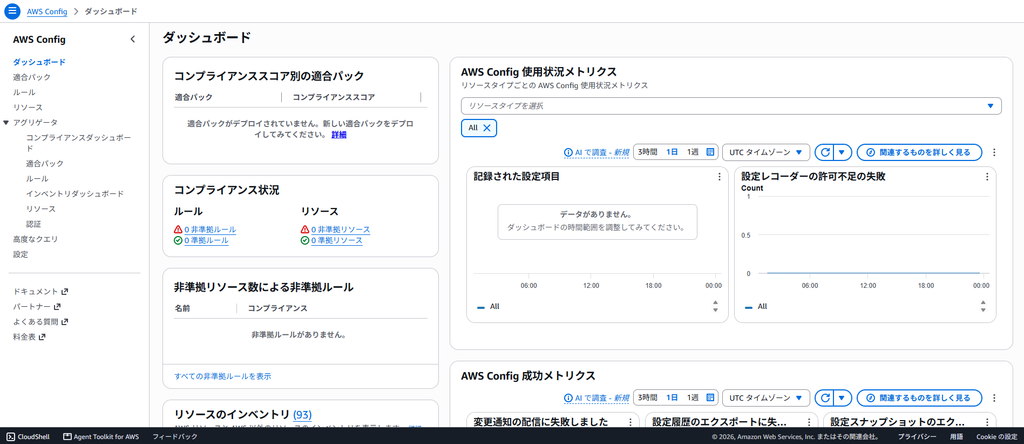Click AWS Config breadcrumb link

tap(47, 12)
